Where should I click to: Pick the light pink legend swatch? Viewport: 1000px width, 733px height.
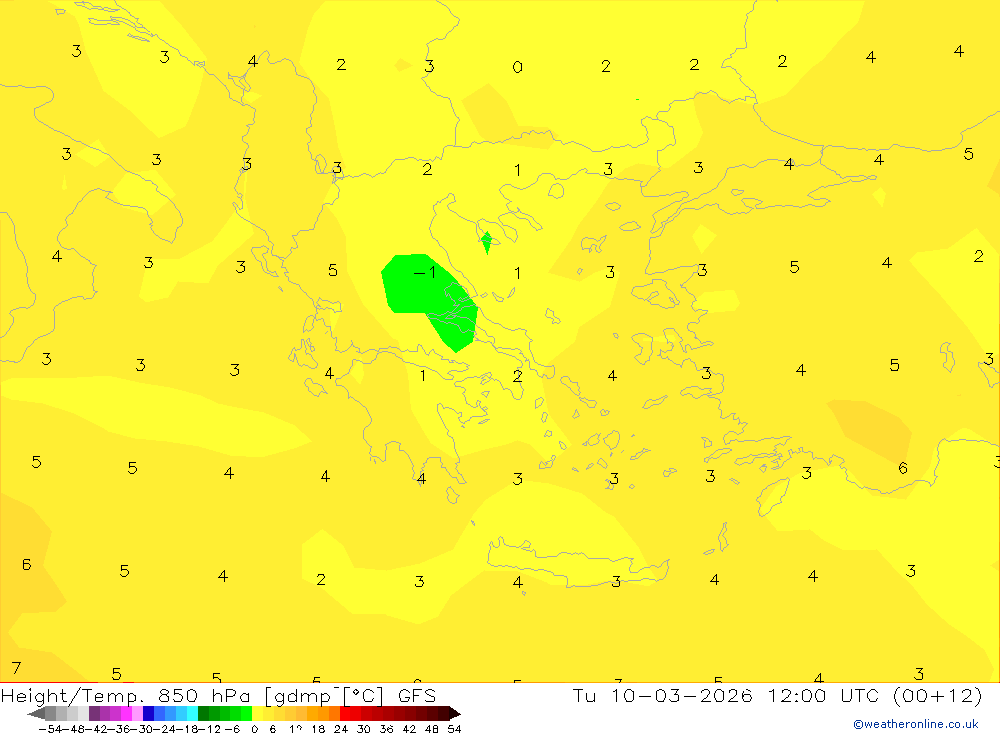click(137, 713)
